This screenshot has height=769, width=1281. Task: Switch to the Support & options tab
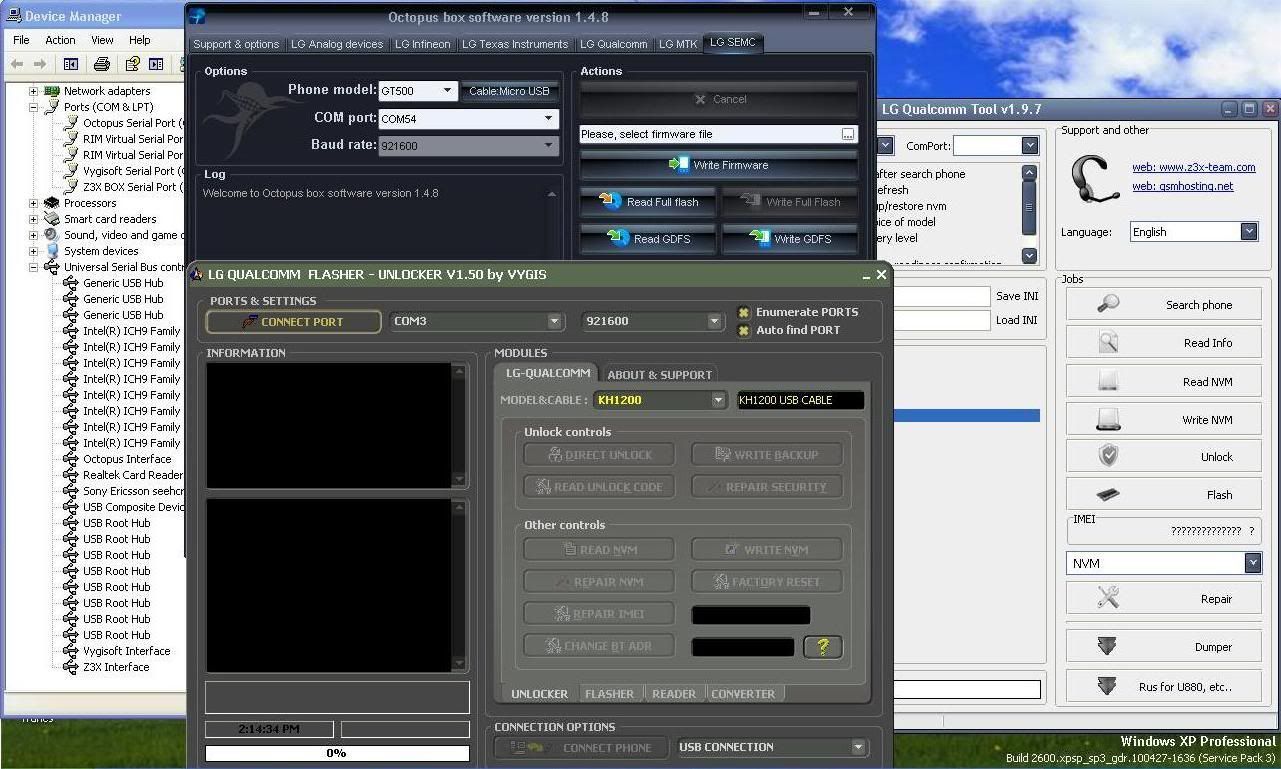point(236,44)
